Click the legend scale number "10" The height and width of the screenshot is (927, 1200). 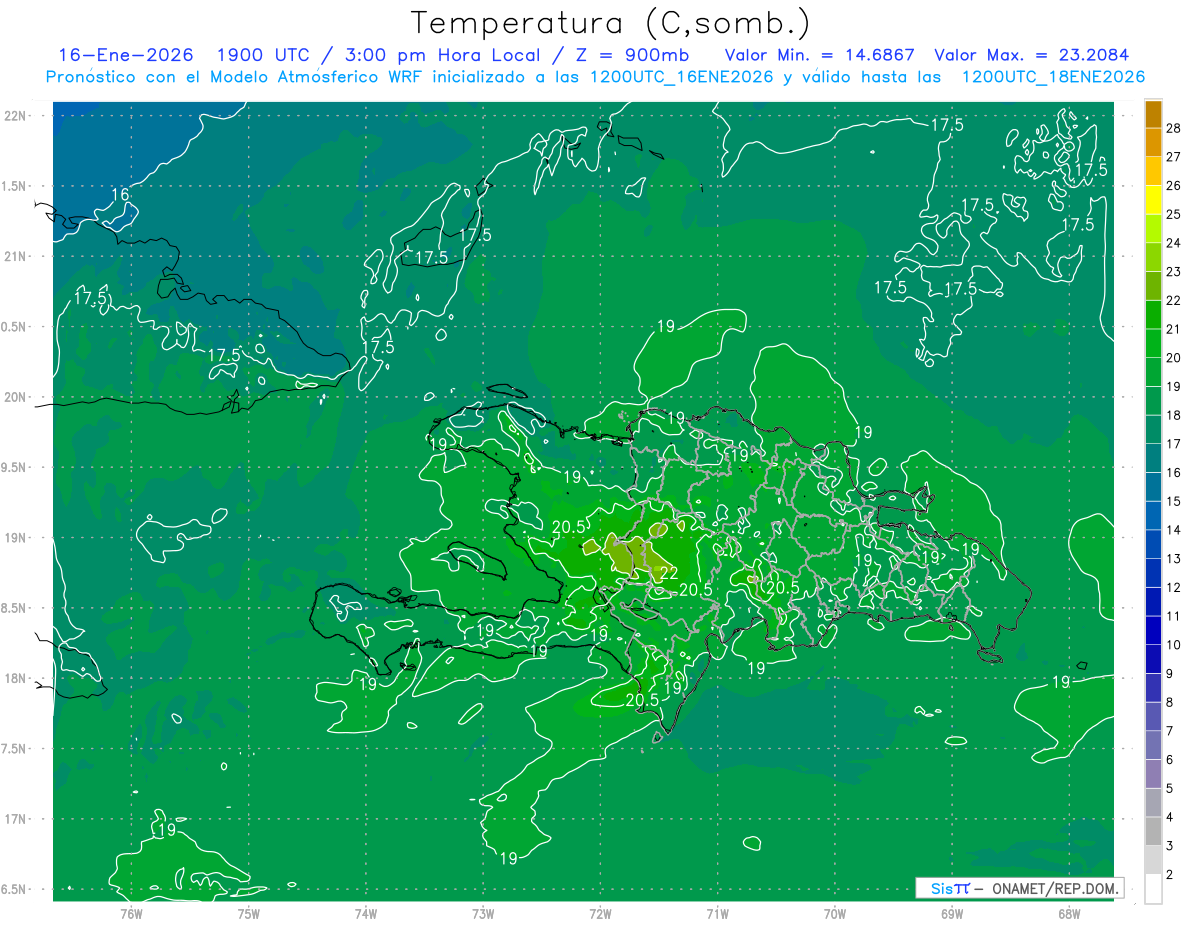click(x=1174, y=645)
